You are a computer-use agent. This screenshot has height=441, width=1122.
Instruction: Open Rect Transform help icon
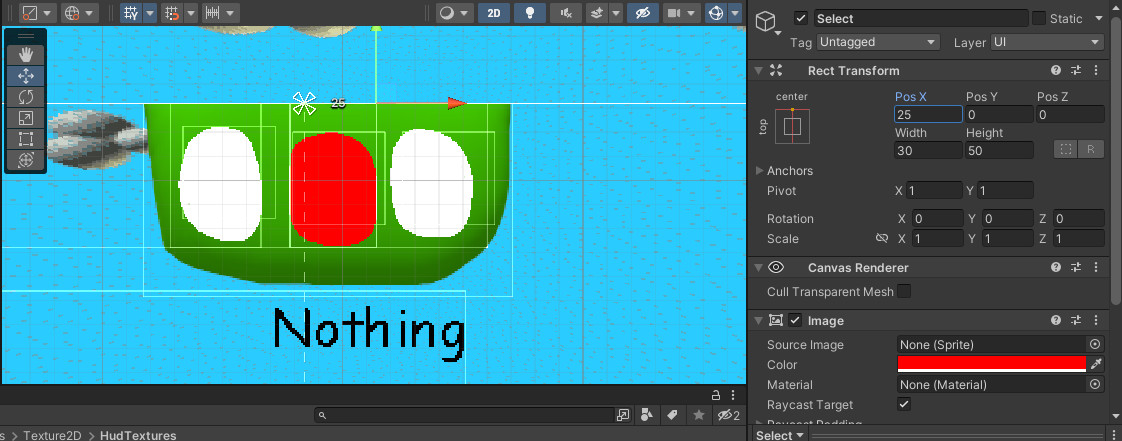(x=1056, y=71)
